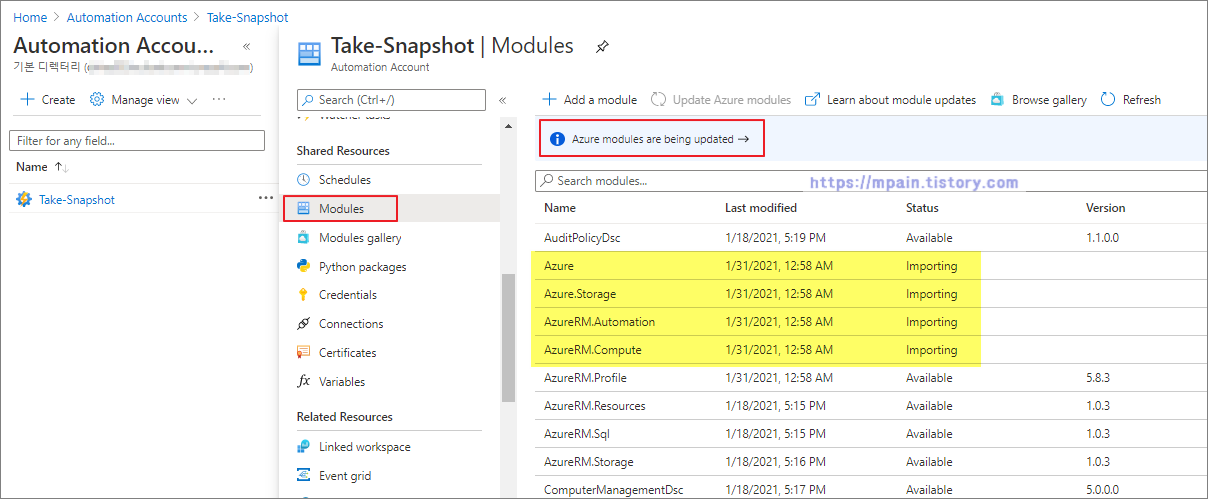The height and width of the screenshot is (499, 1208).
Task: Open the AzureRM.Compute module row
Action: click(869, 350)
